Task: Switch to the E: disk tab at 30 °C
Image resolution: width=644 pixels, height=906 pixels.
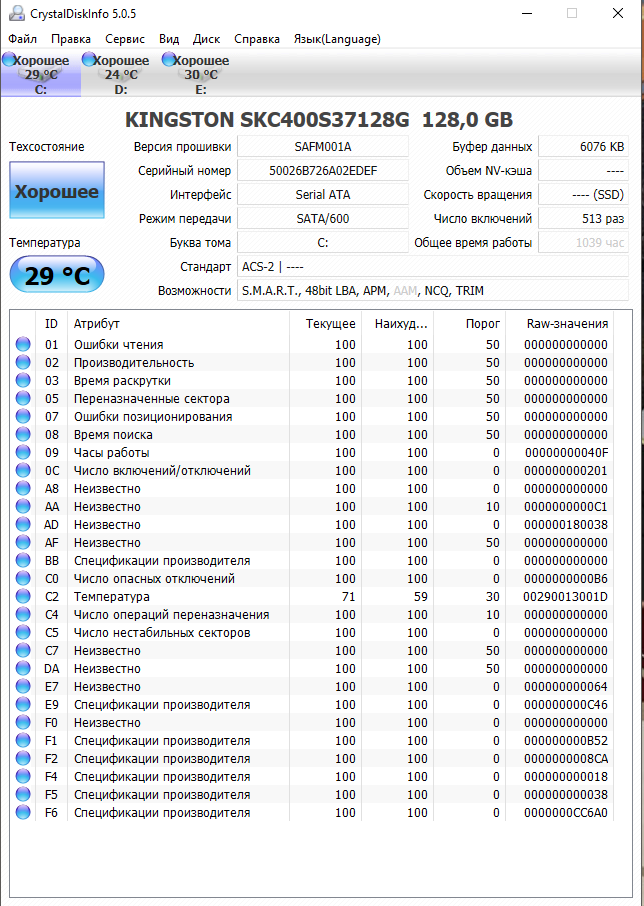Action: click(200, 74)
